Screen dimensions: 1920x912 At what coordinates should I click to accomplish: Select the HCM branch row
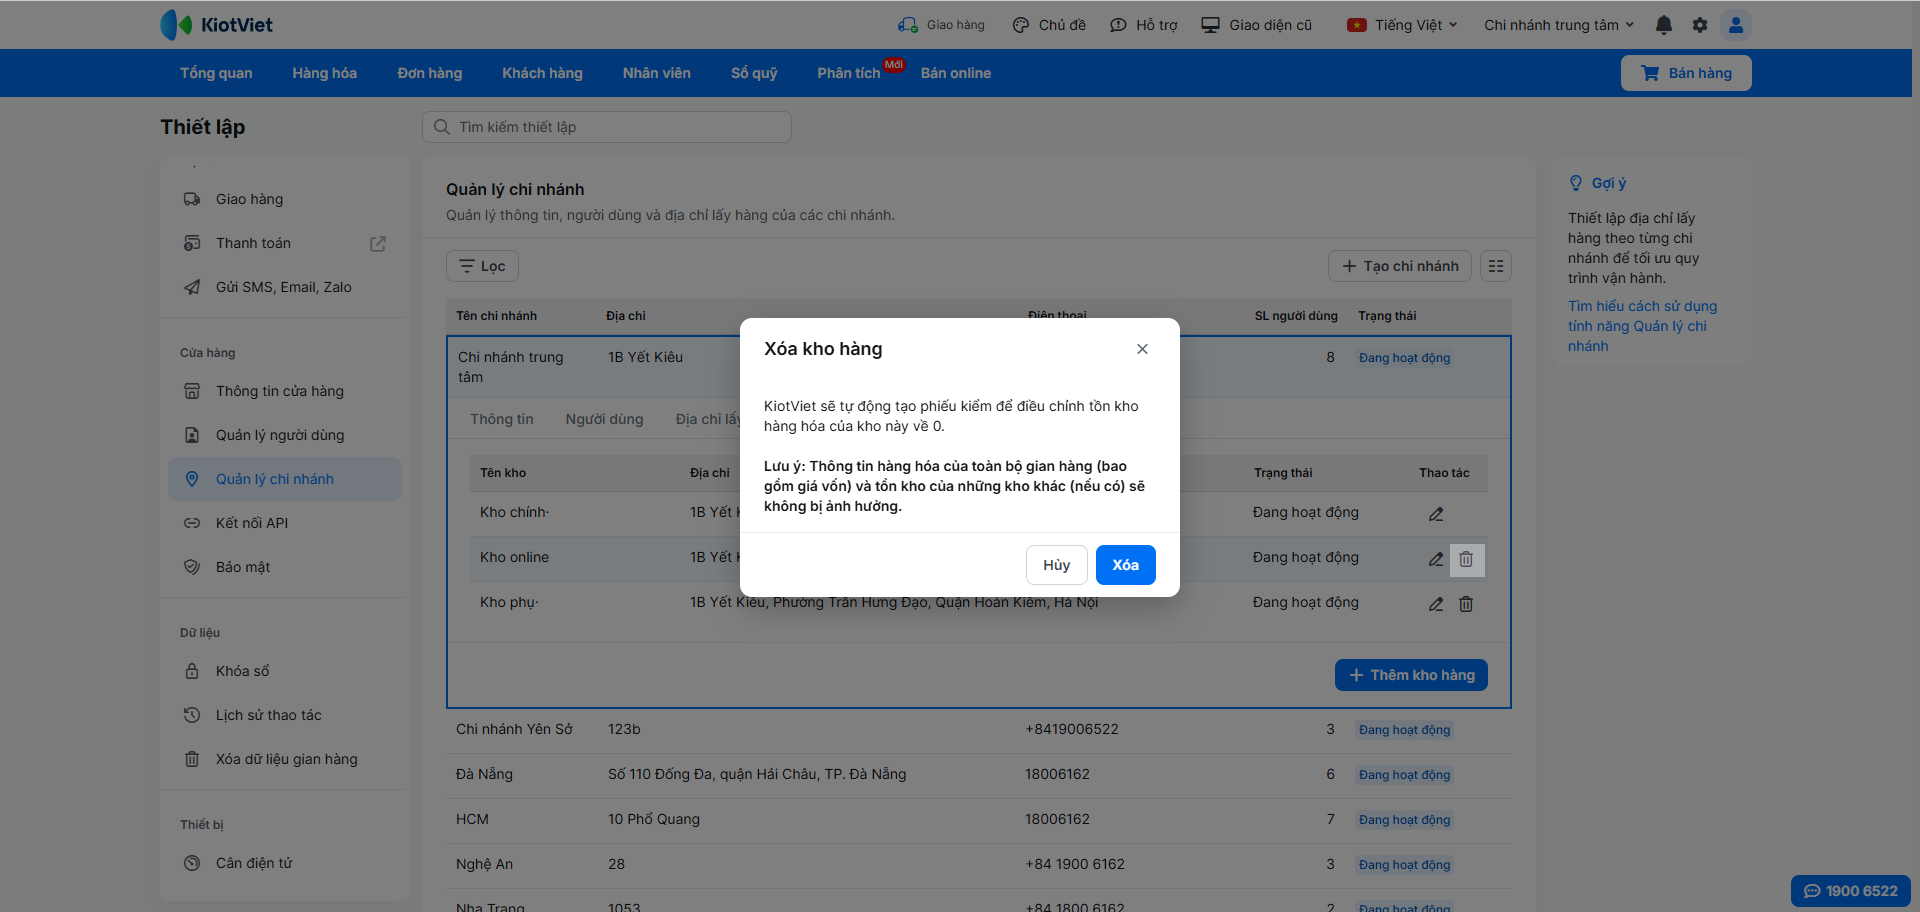(979, 820)
